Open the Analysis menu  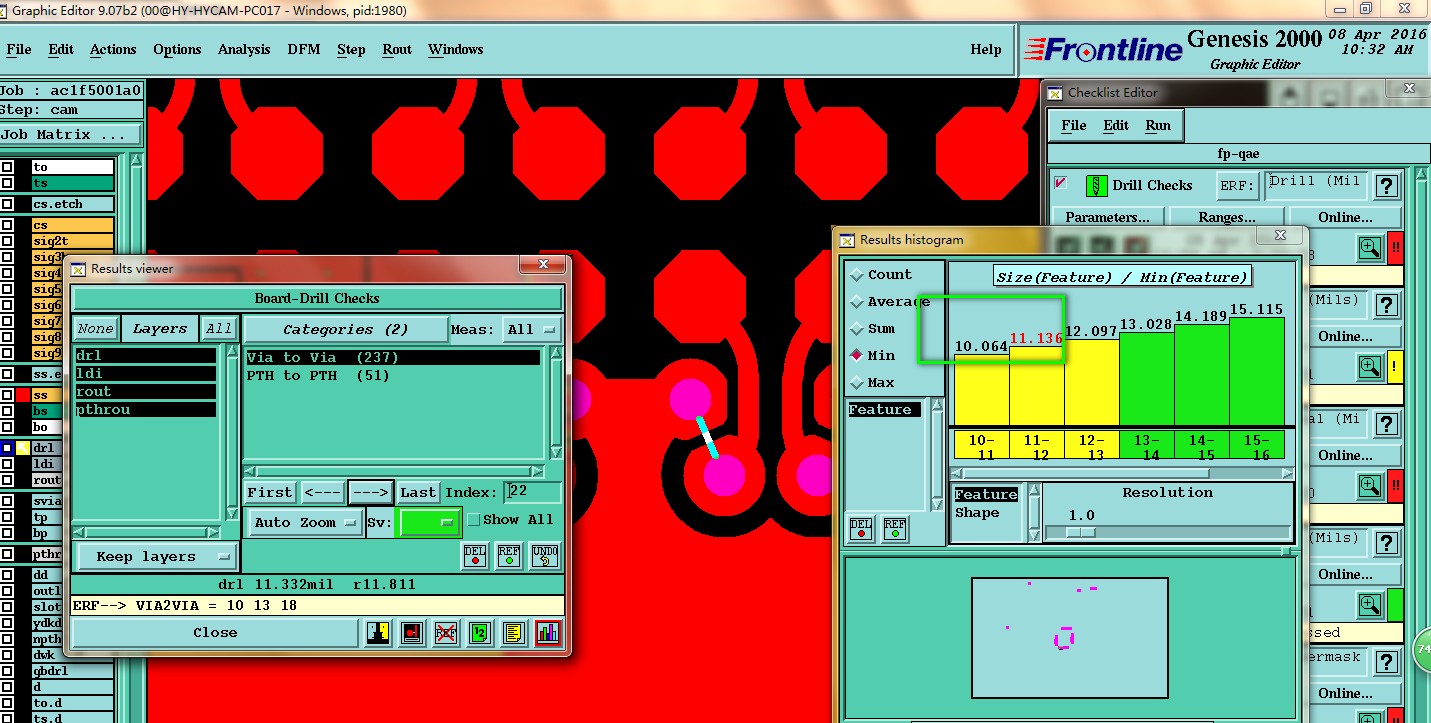point(244,49)
